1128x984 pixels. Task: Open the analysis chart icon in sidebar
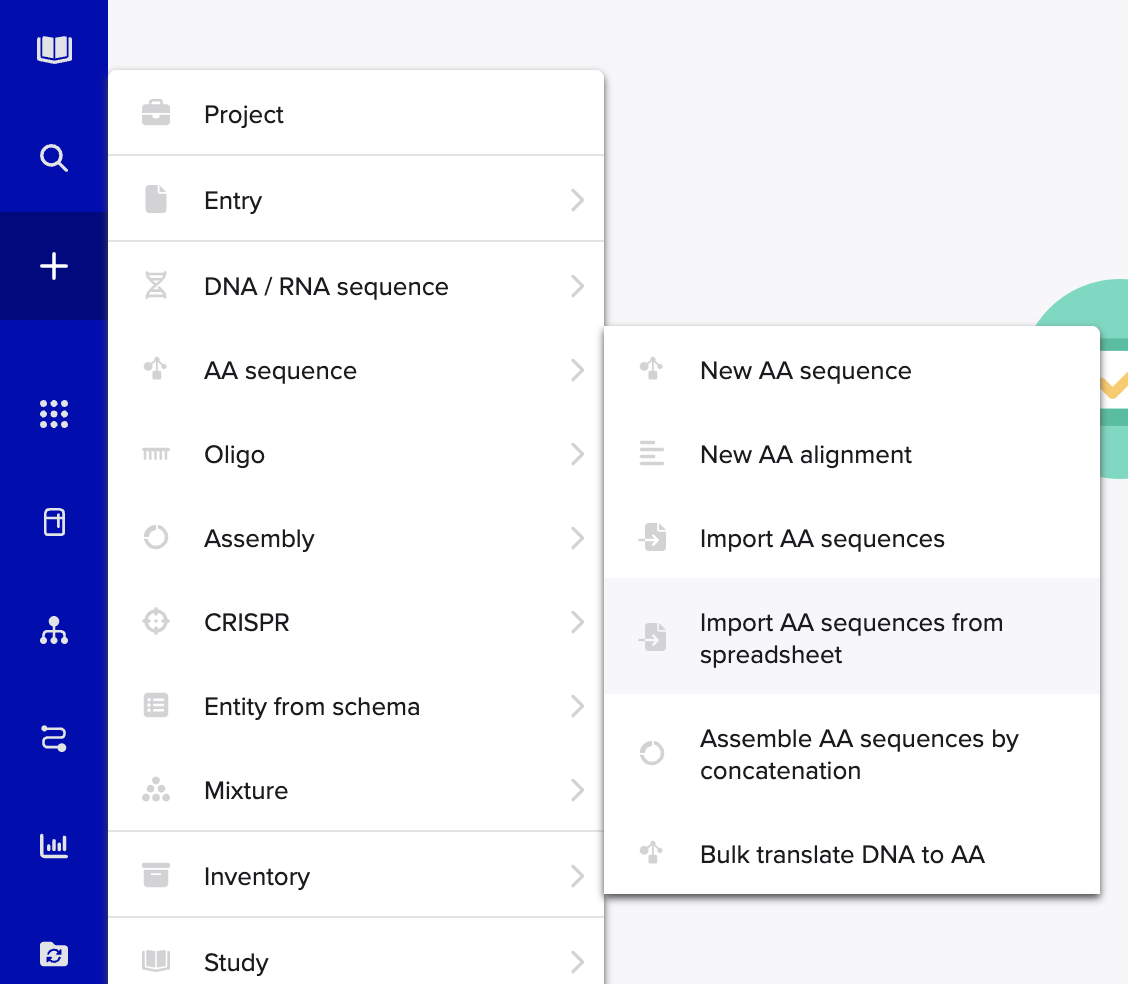coord(54,846)
